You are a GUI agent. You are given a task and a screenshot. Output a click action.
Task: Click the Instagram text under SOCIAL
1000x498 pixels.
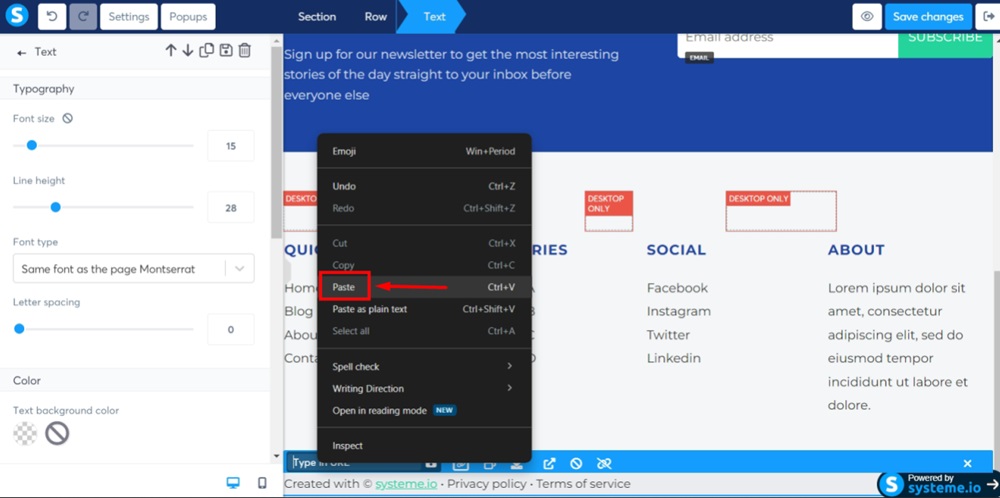tap(679, 312)
